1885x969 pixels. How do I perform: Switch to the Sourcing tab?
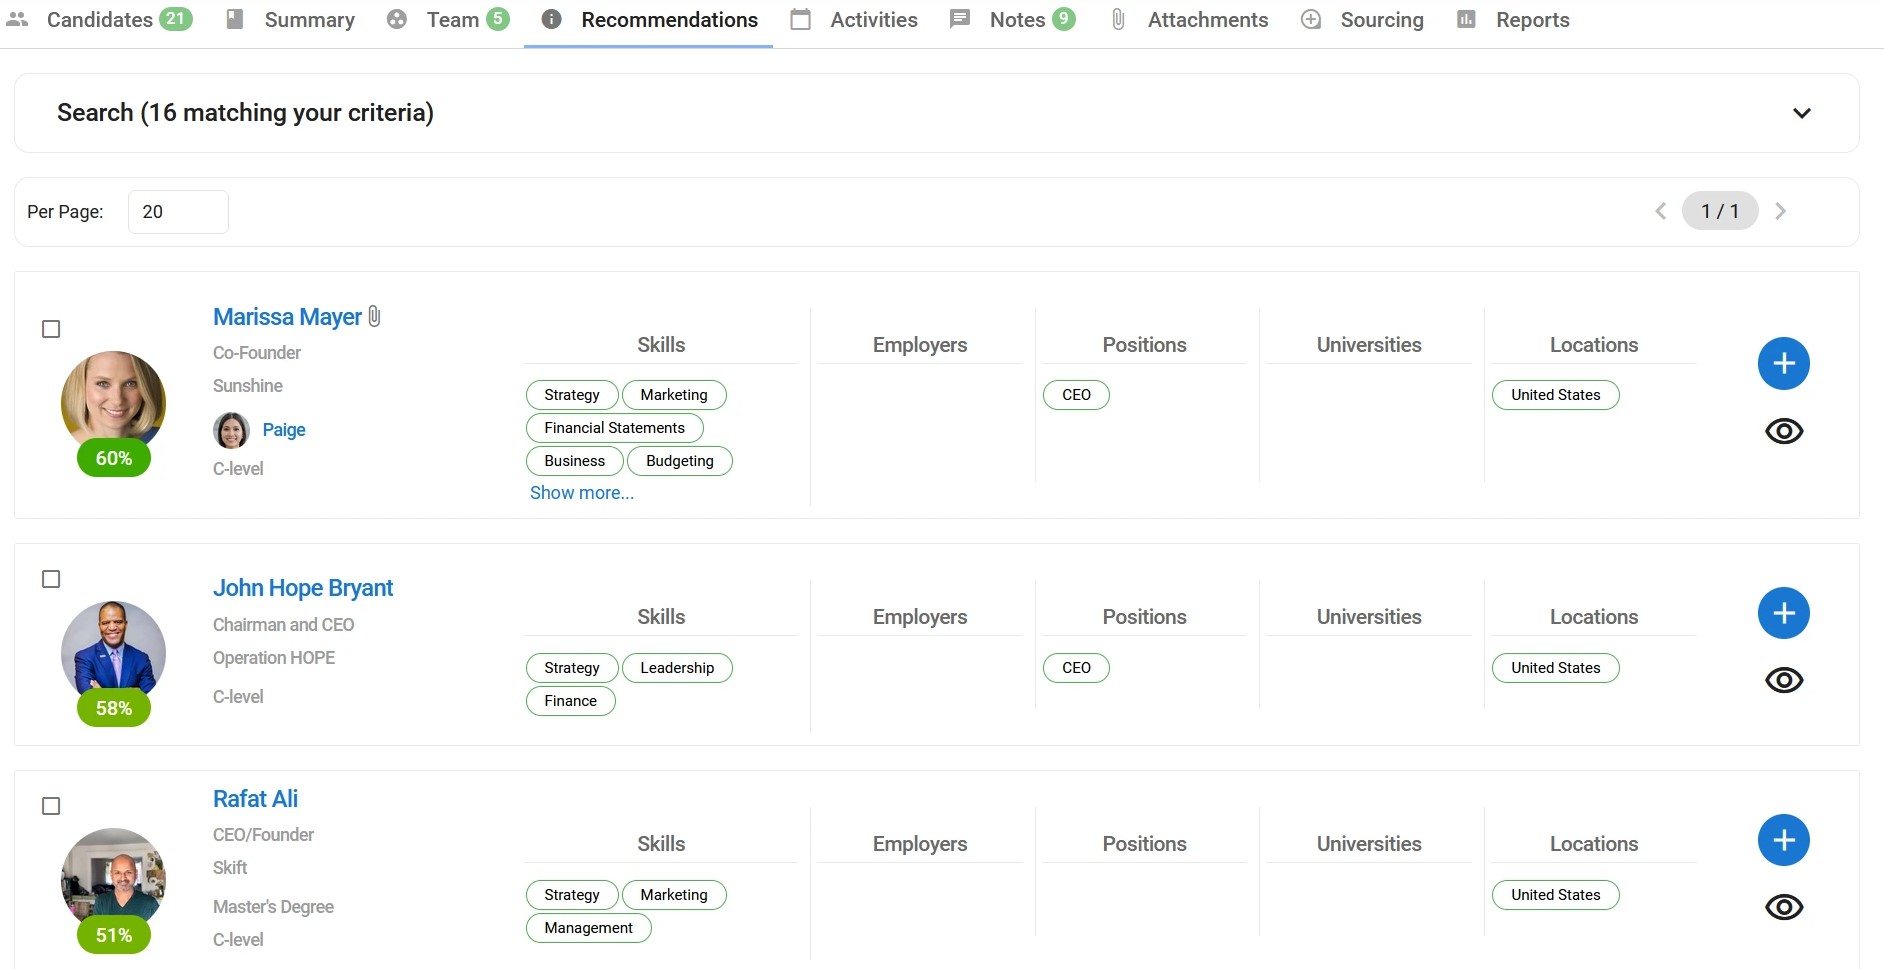tap(1381, 20)
